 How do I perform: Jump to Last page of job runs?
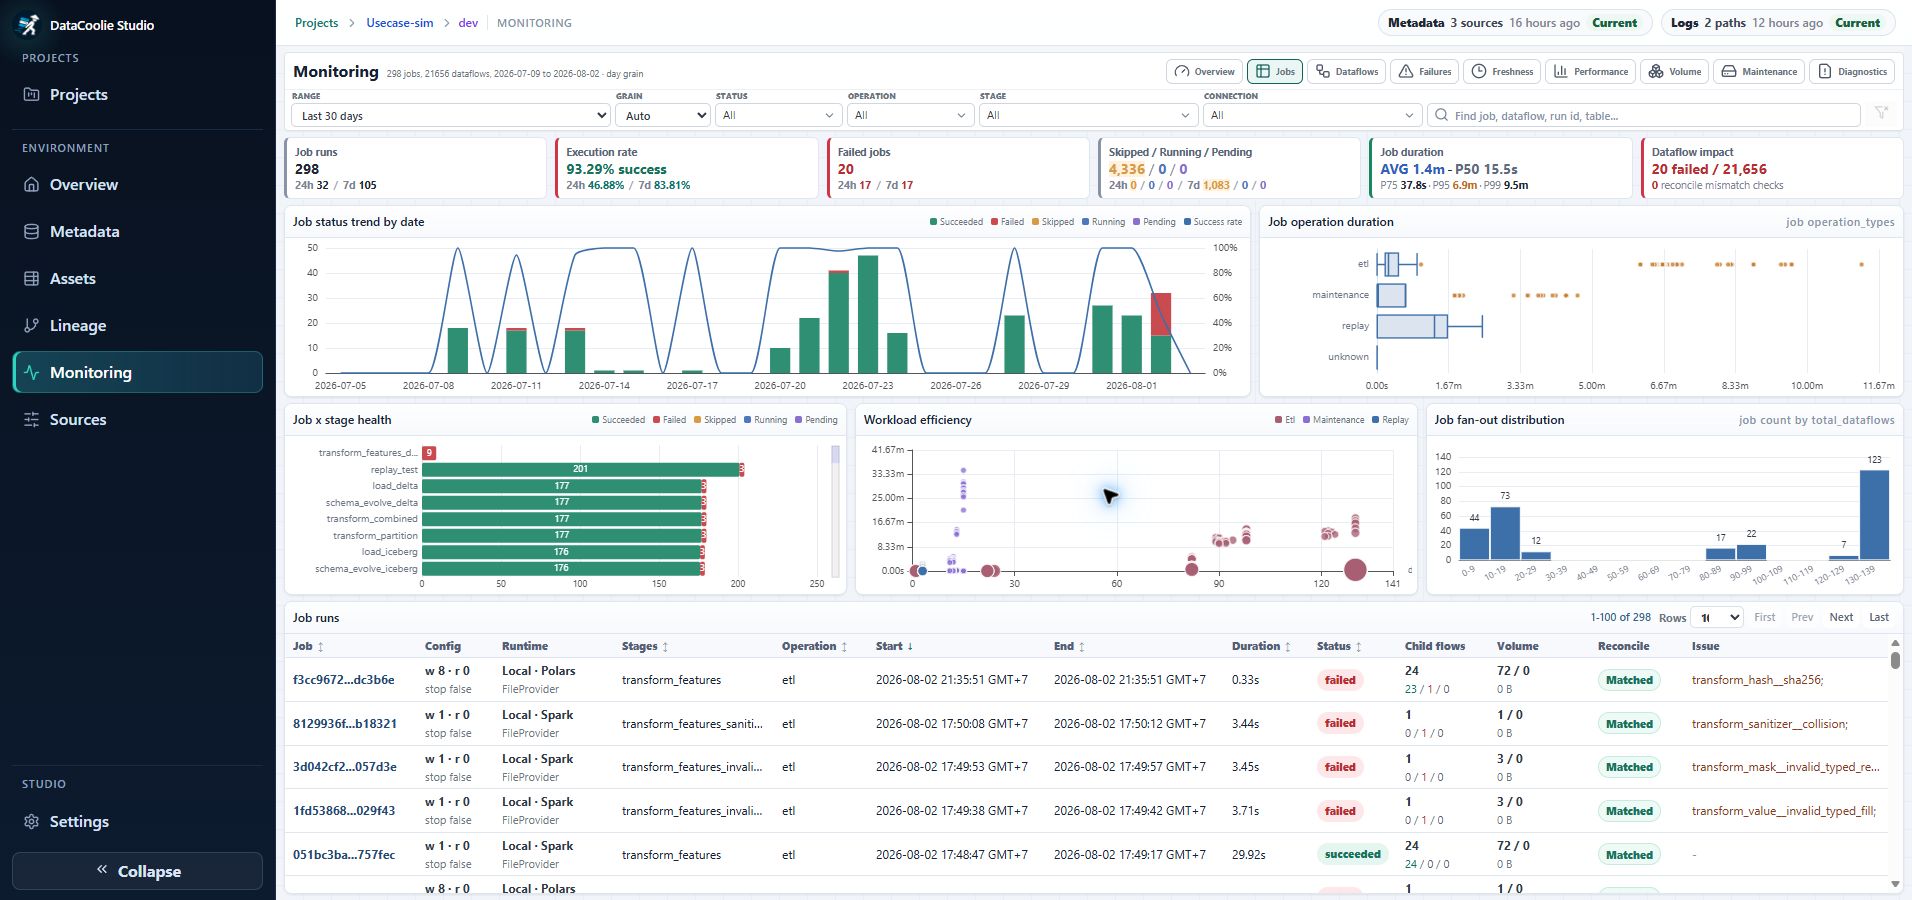1879,618
